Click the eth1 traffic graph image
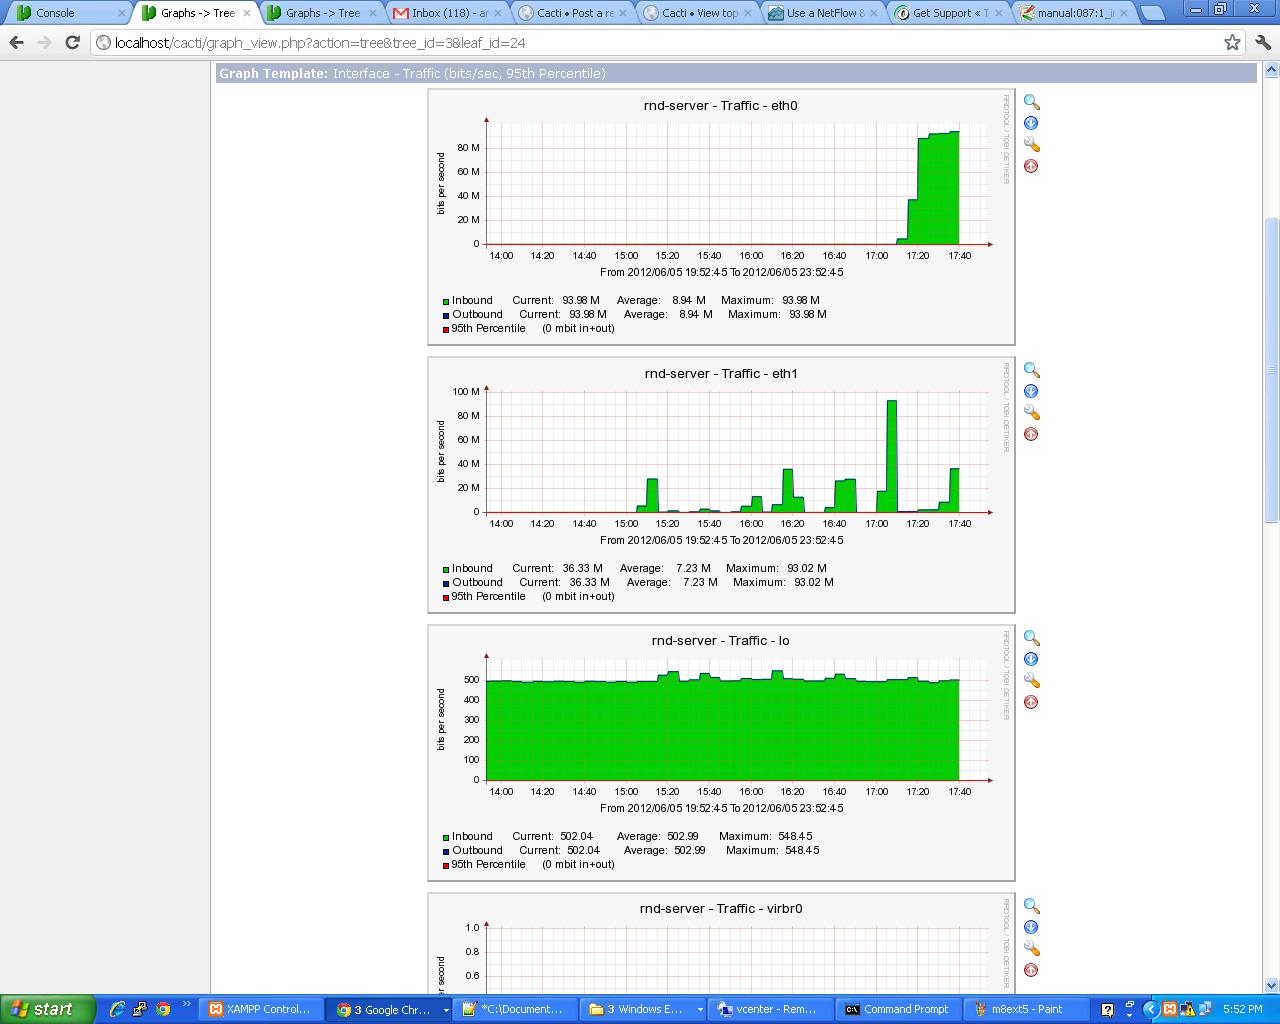The height and width of the screenshot is (1024, 1280). coord(721,485)
